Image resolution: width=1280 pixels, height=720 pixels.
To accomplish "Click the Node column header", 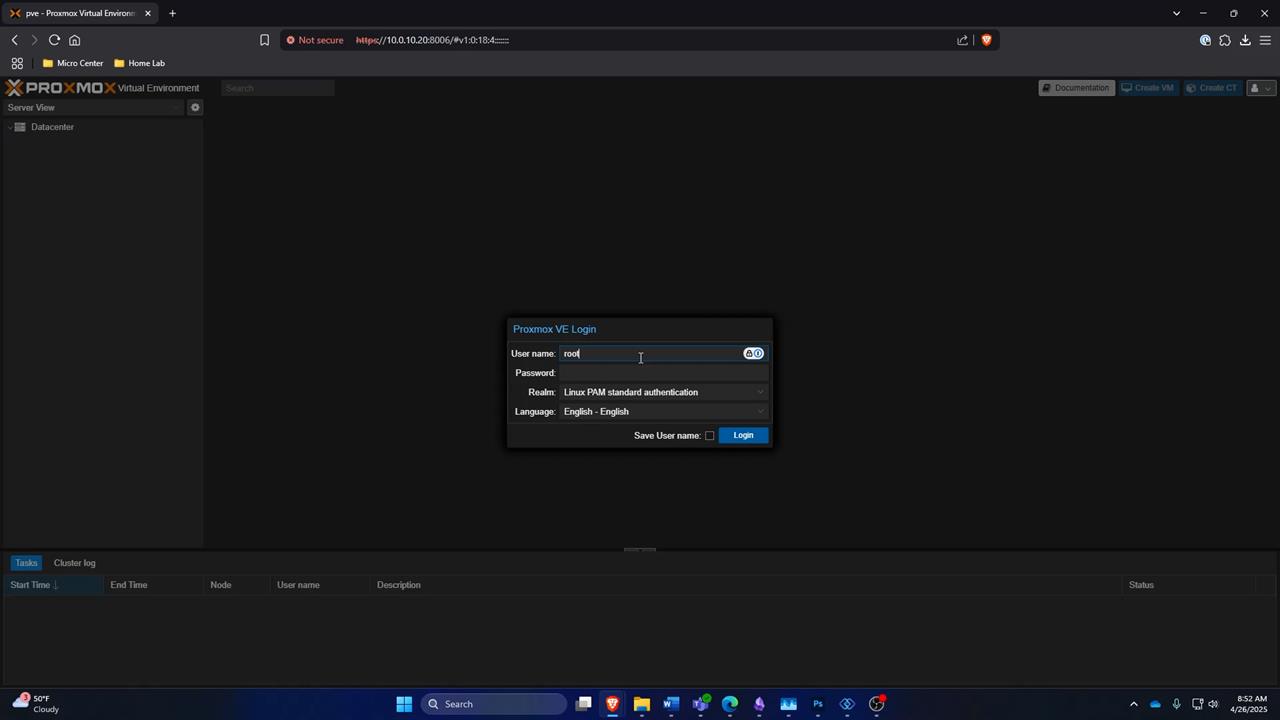I will (236, 585).
